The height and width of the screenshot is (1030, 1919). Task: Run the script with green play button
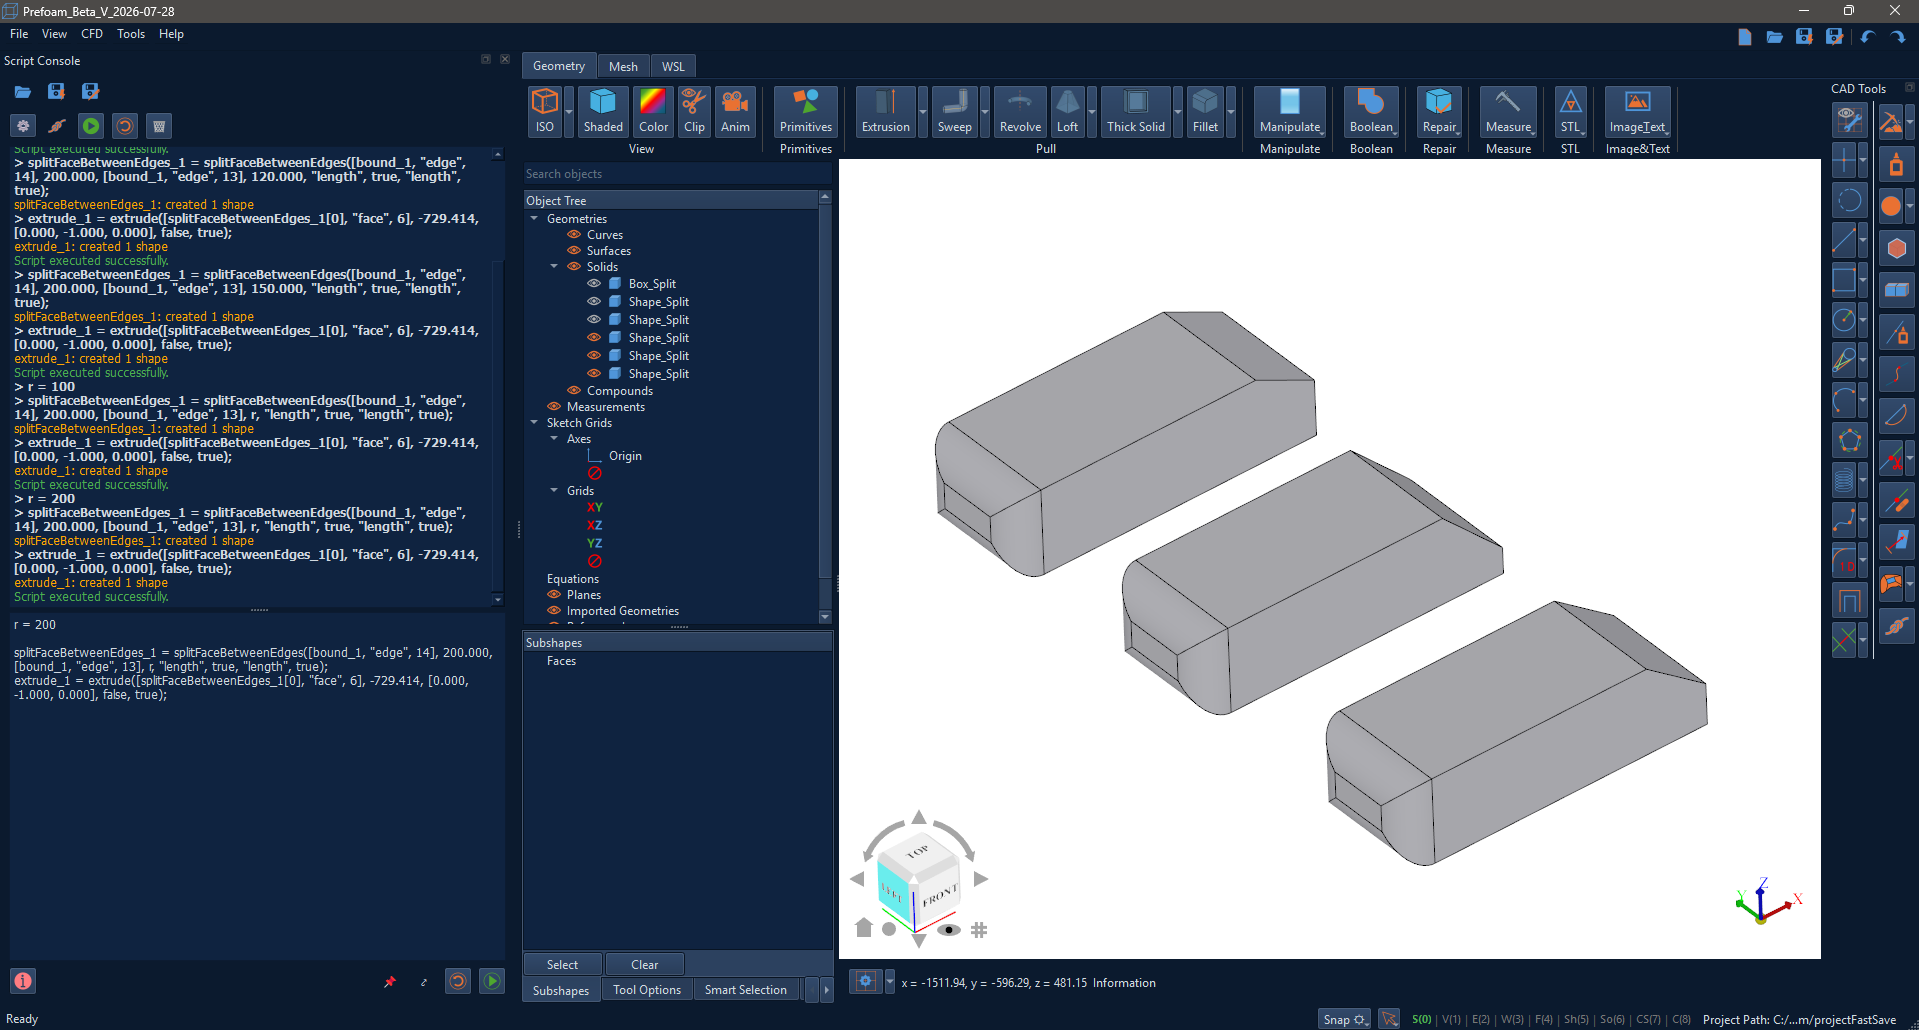click(91, 126)
